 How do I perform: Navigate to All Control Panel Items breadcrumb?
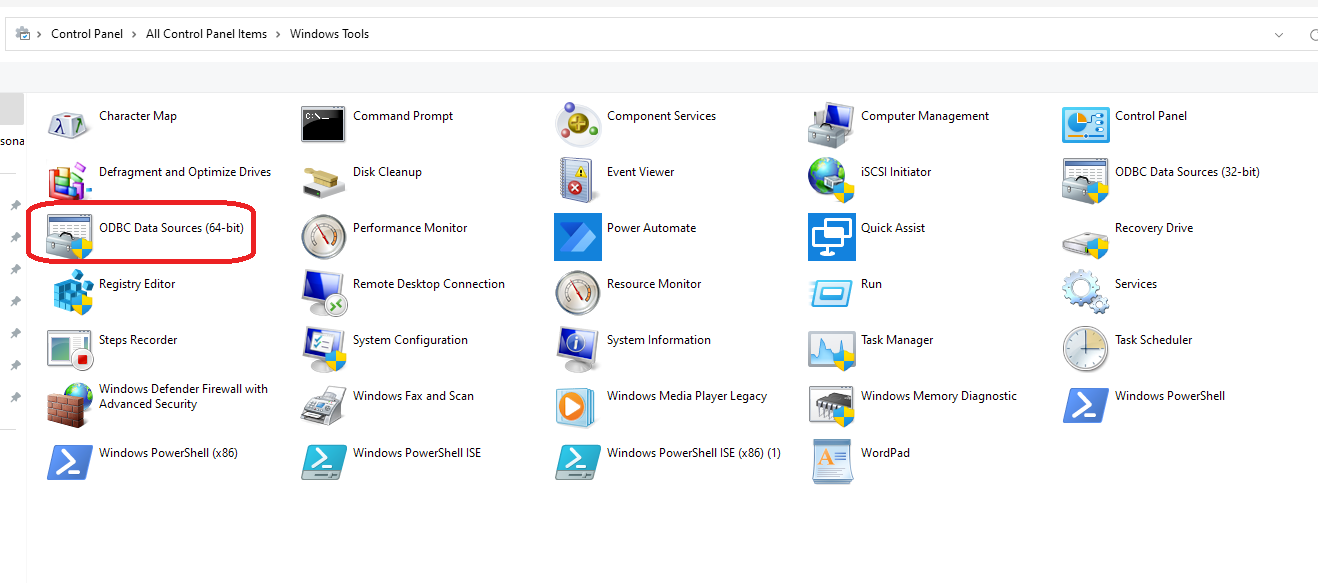pos(206,34)
